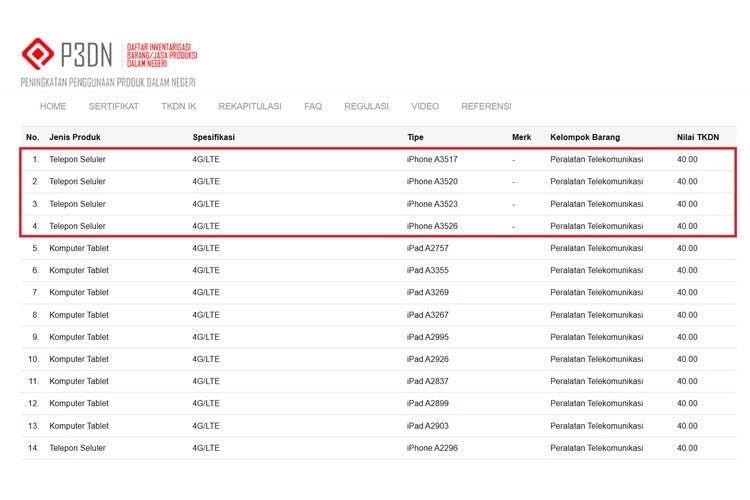Open the TKDN IK menu
Screen dimensions: 750x500
178,106
